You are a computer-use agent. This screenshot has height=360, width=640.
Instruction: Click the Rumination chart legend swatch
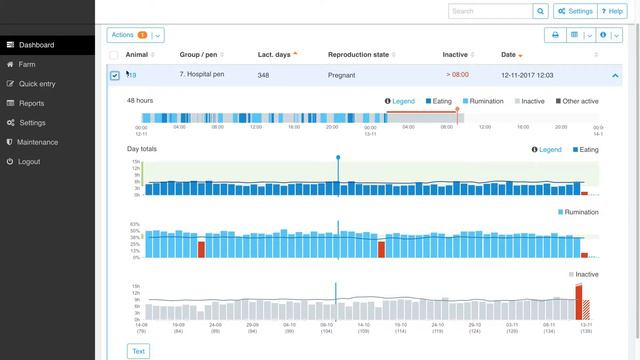click(560, 212)
